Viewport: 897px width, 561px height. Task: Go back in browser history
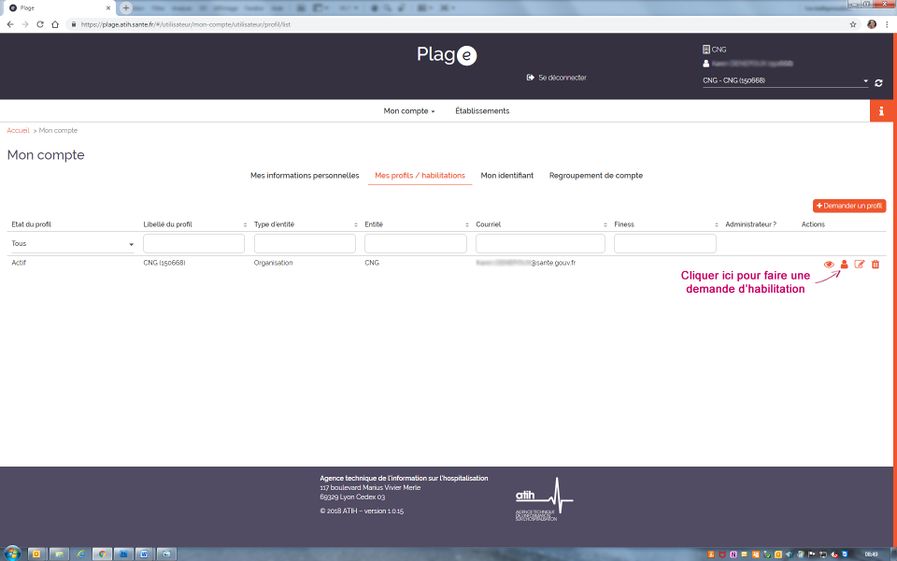10,24
